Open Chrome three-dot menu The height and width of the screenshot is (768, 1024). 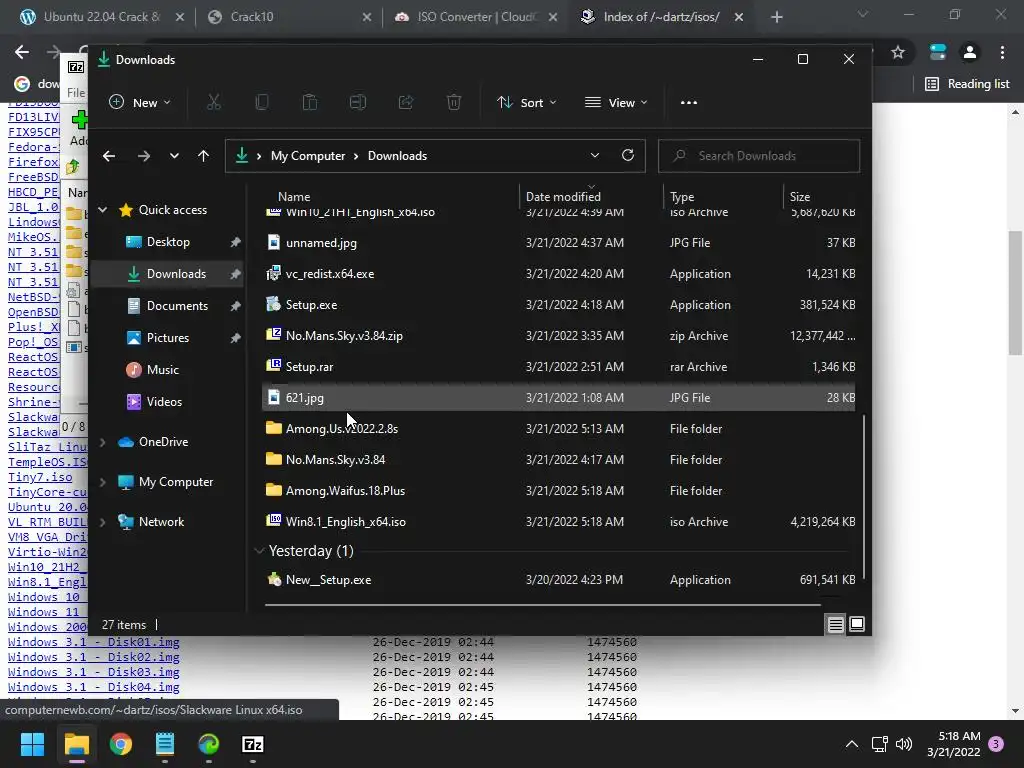click(1002, 52)
